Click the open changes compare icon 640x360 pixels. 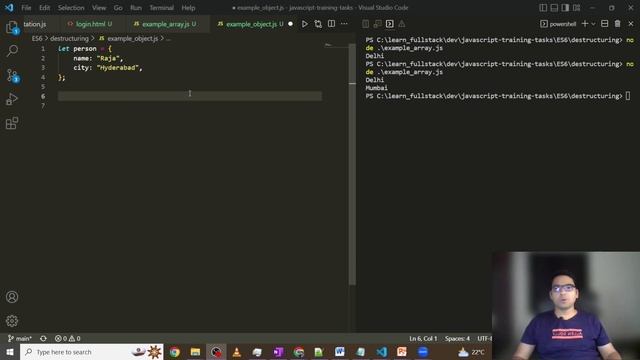[x=318, y=24]
